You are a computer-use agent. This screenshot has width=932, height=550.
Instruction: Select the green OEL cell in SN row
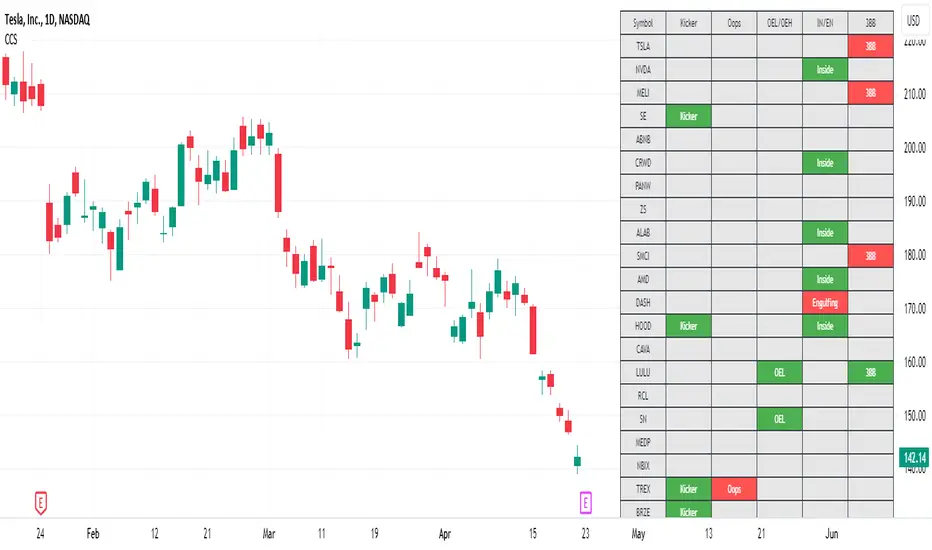point(779,419)
